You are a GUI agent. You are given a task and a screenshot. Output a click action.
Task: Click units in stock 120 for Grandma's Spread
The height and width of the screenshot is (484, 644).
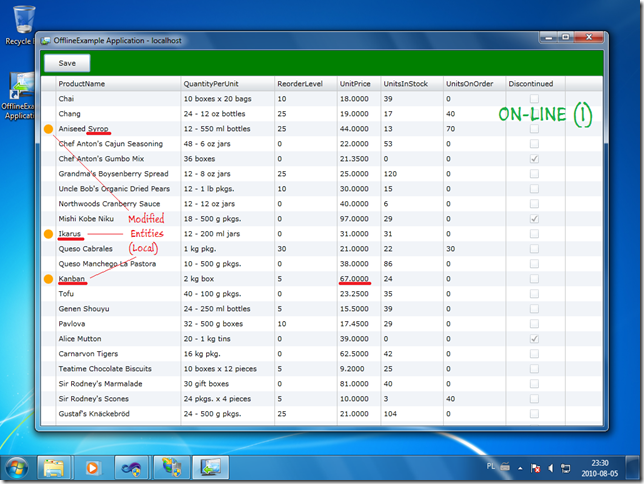coord(412,174)
